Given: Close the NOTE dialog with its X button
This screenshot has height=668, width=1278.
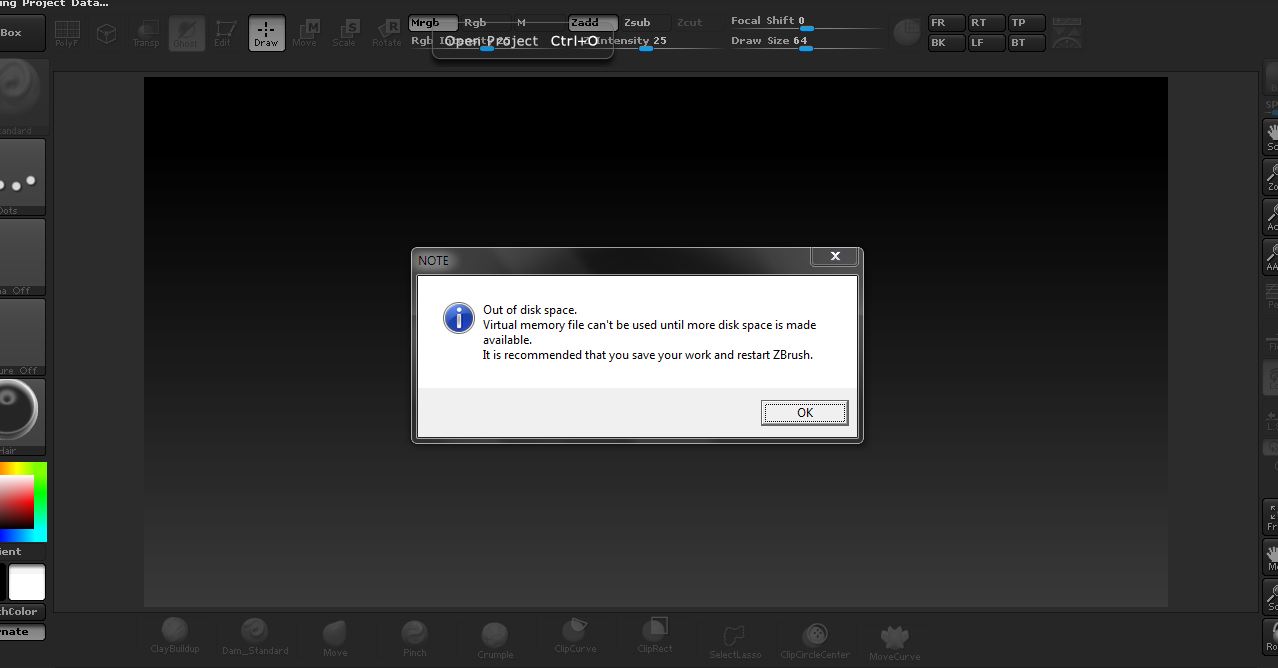Looking at the screenshot, I should [x=835, y=257].
